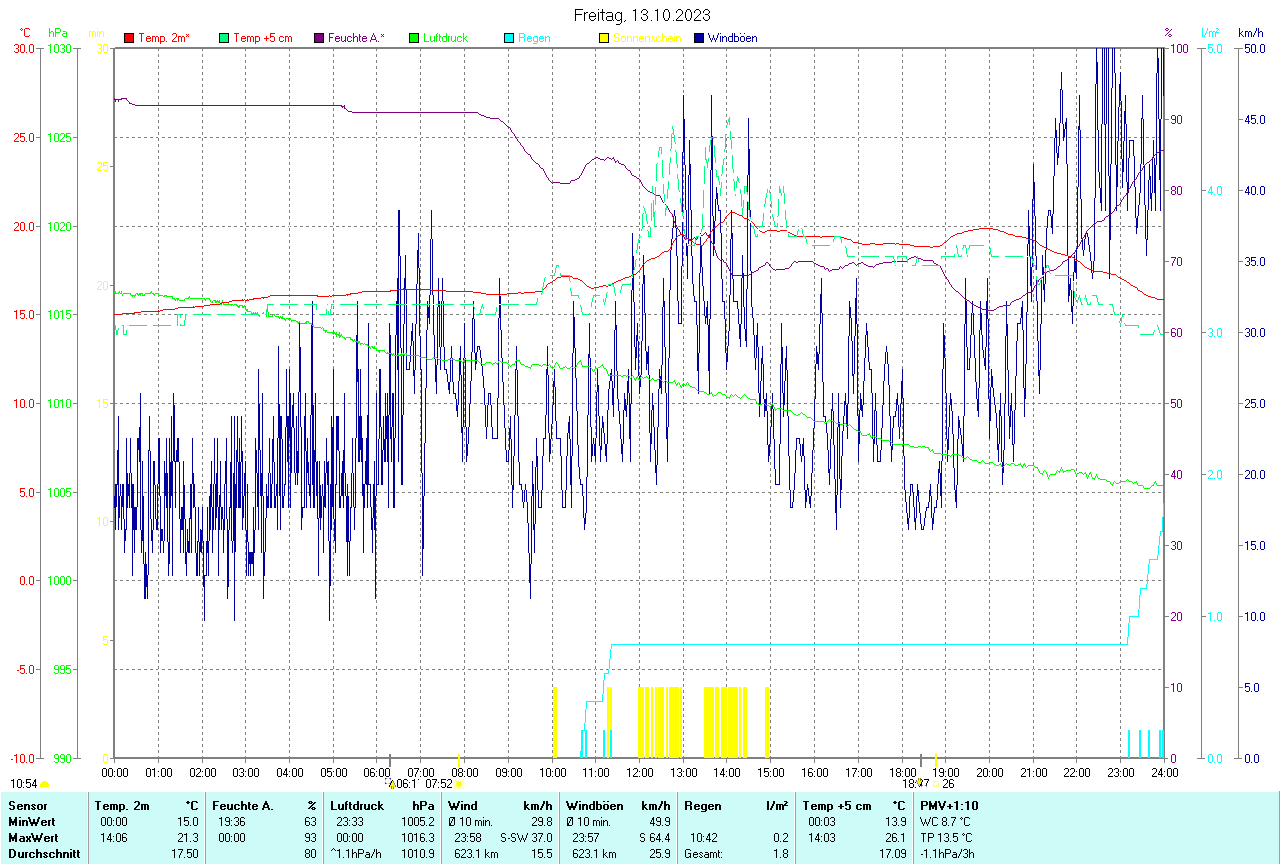Click the yellow Sonnenschein legend swatch
Image resolution: width=1280 pixels, height=864 pixels.
[x=604, y=38]
